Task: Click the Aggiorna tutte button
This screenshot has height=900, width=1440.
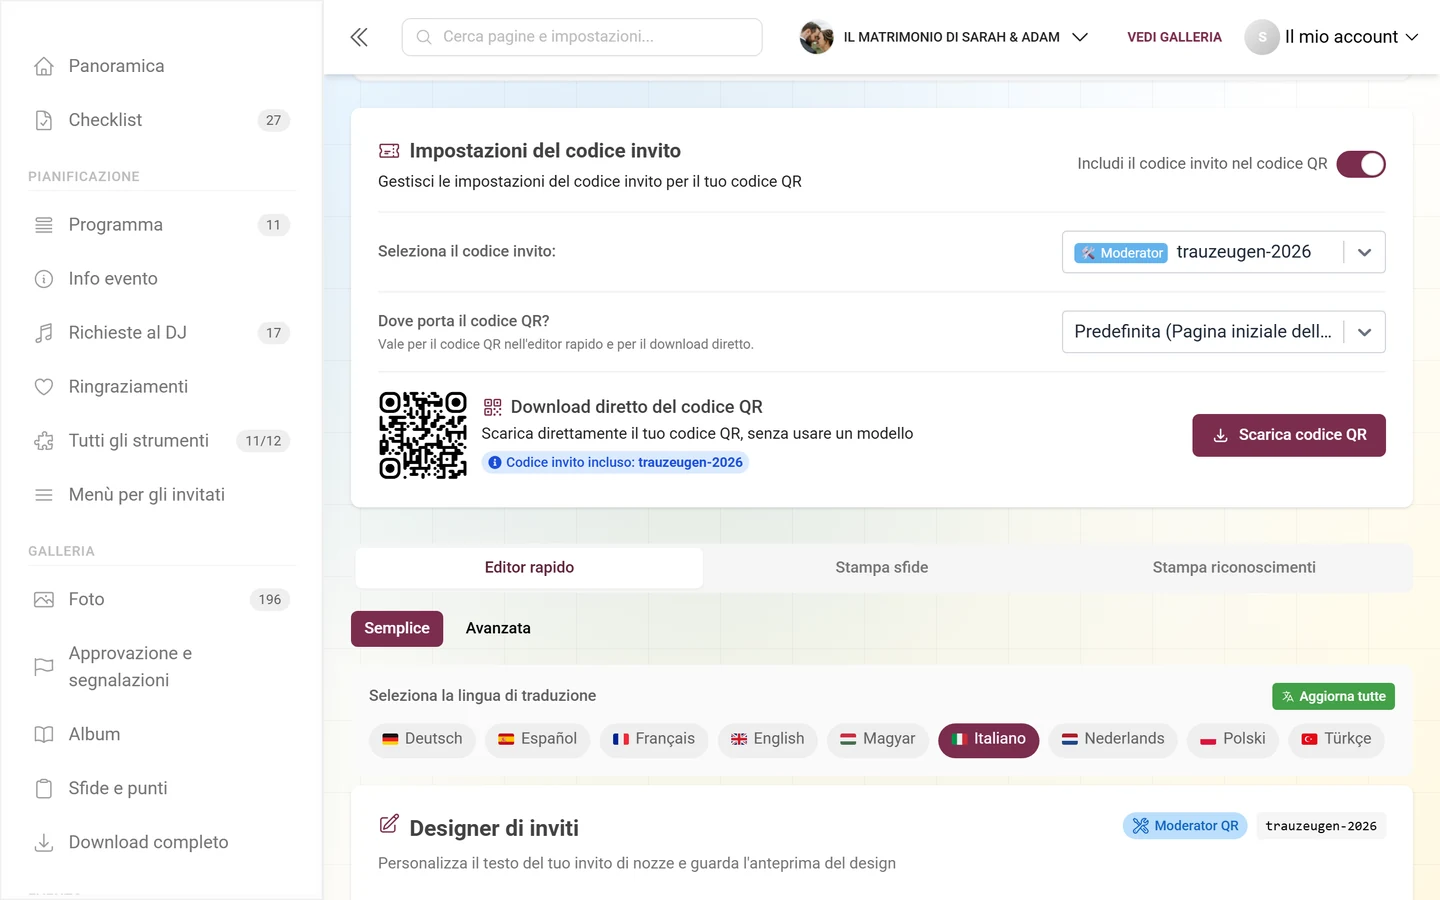Action: coord(1333,696)
